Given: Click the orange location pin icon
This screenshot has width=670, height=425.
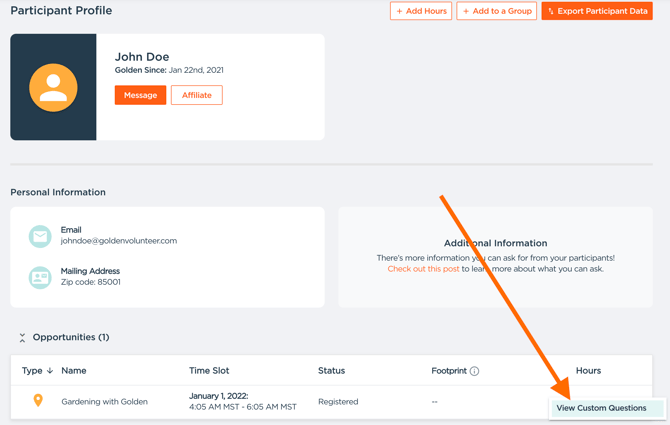Looking at the screenshot, I should coord(38,401).
